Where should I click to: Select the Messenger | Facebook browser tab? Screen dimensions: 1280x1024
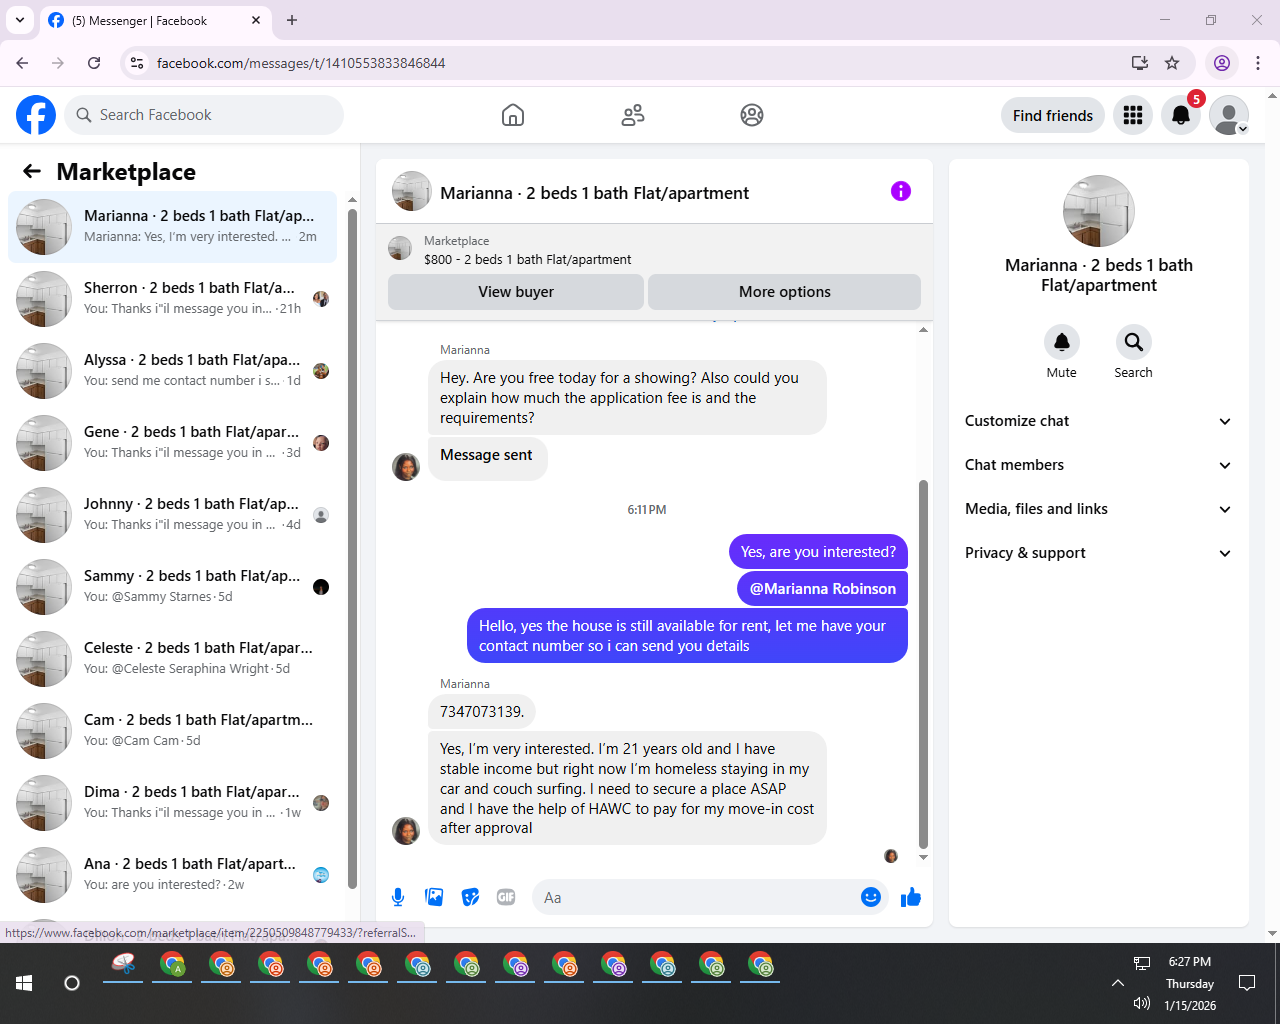pos(155,20)
